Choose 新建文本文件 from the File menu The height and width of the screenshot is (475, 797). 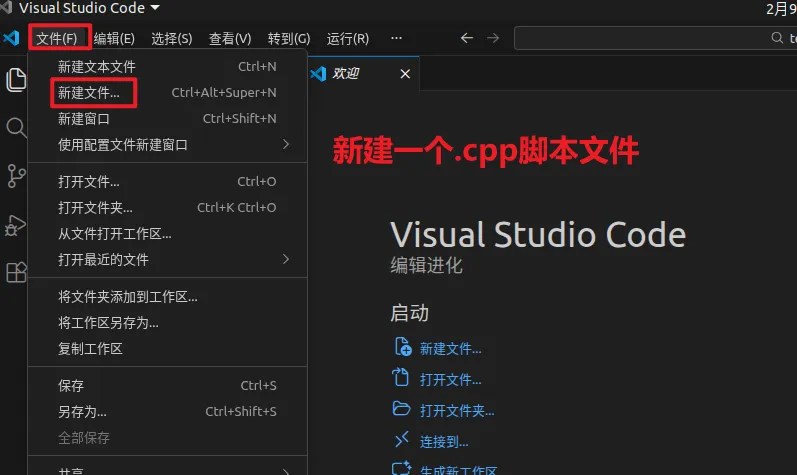(x=168, y=67)
